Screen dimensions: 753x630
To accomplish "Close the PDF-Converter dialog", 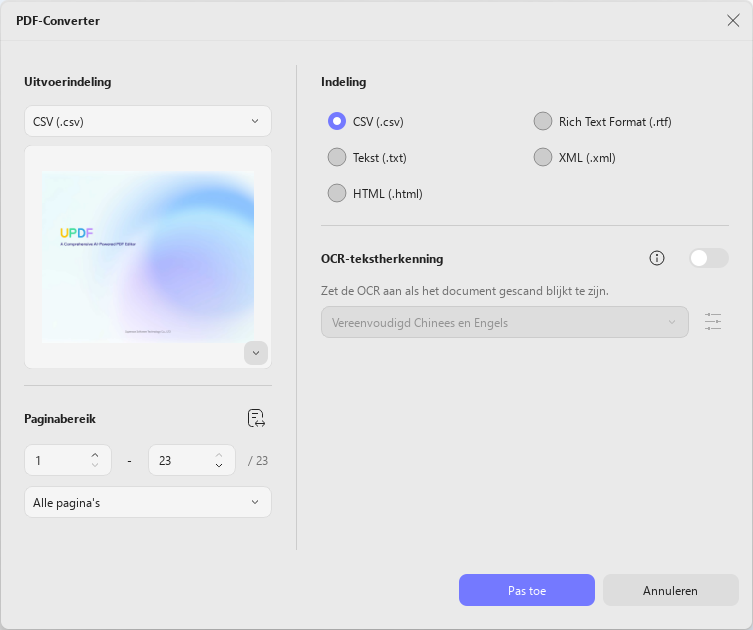I will tap(733, 20).
